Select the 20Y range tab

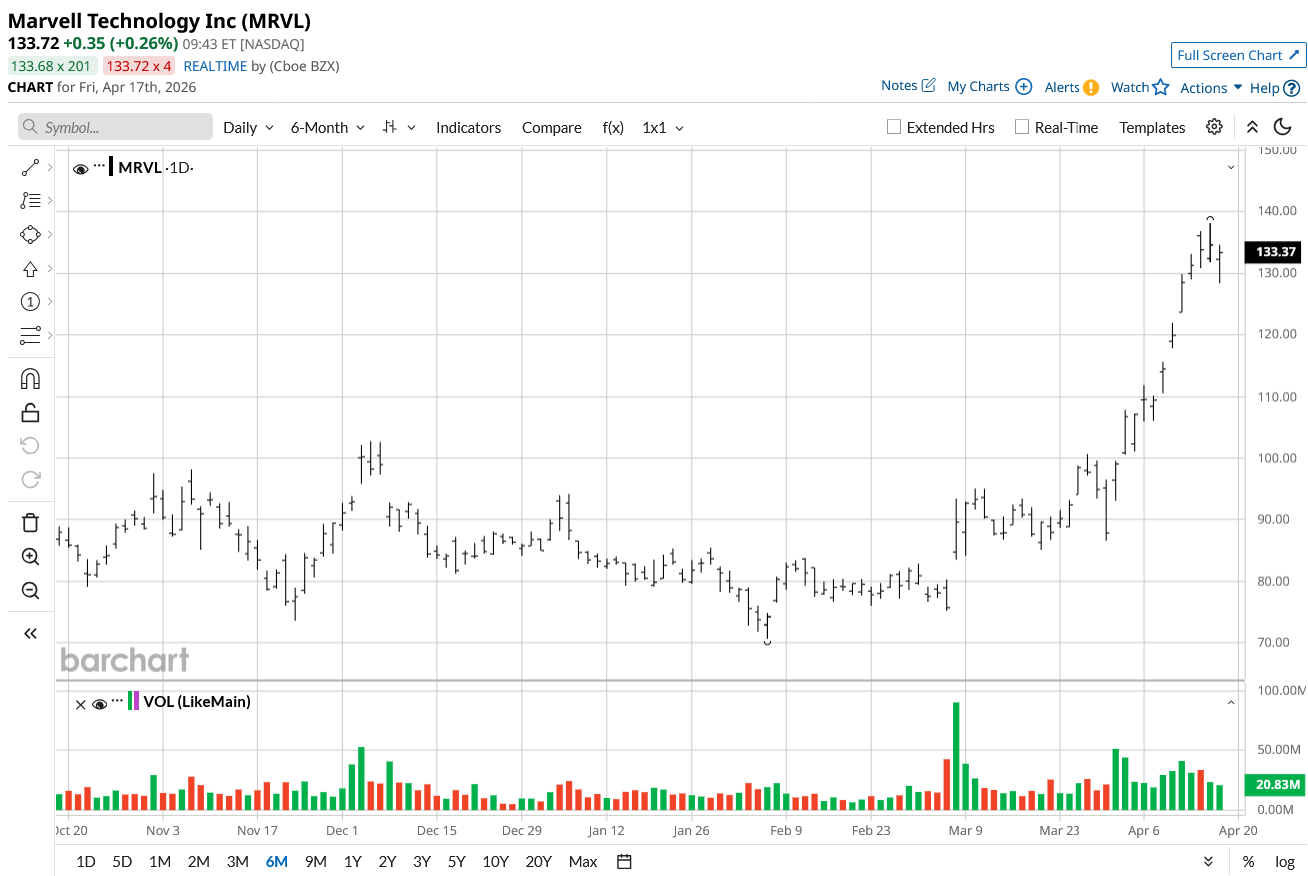(x=538, y=862)
